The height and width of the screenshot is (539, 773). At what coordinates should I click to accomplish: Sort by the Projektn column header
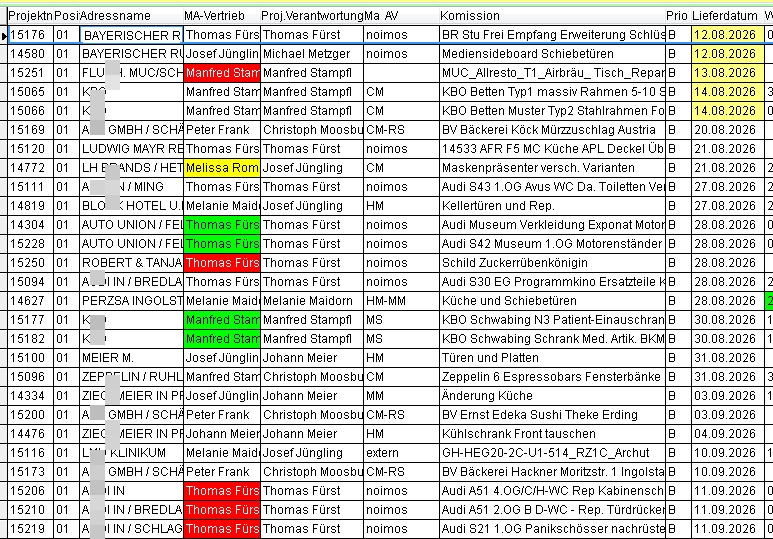tap(31, 16)
